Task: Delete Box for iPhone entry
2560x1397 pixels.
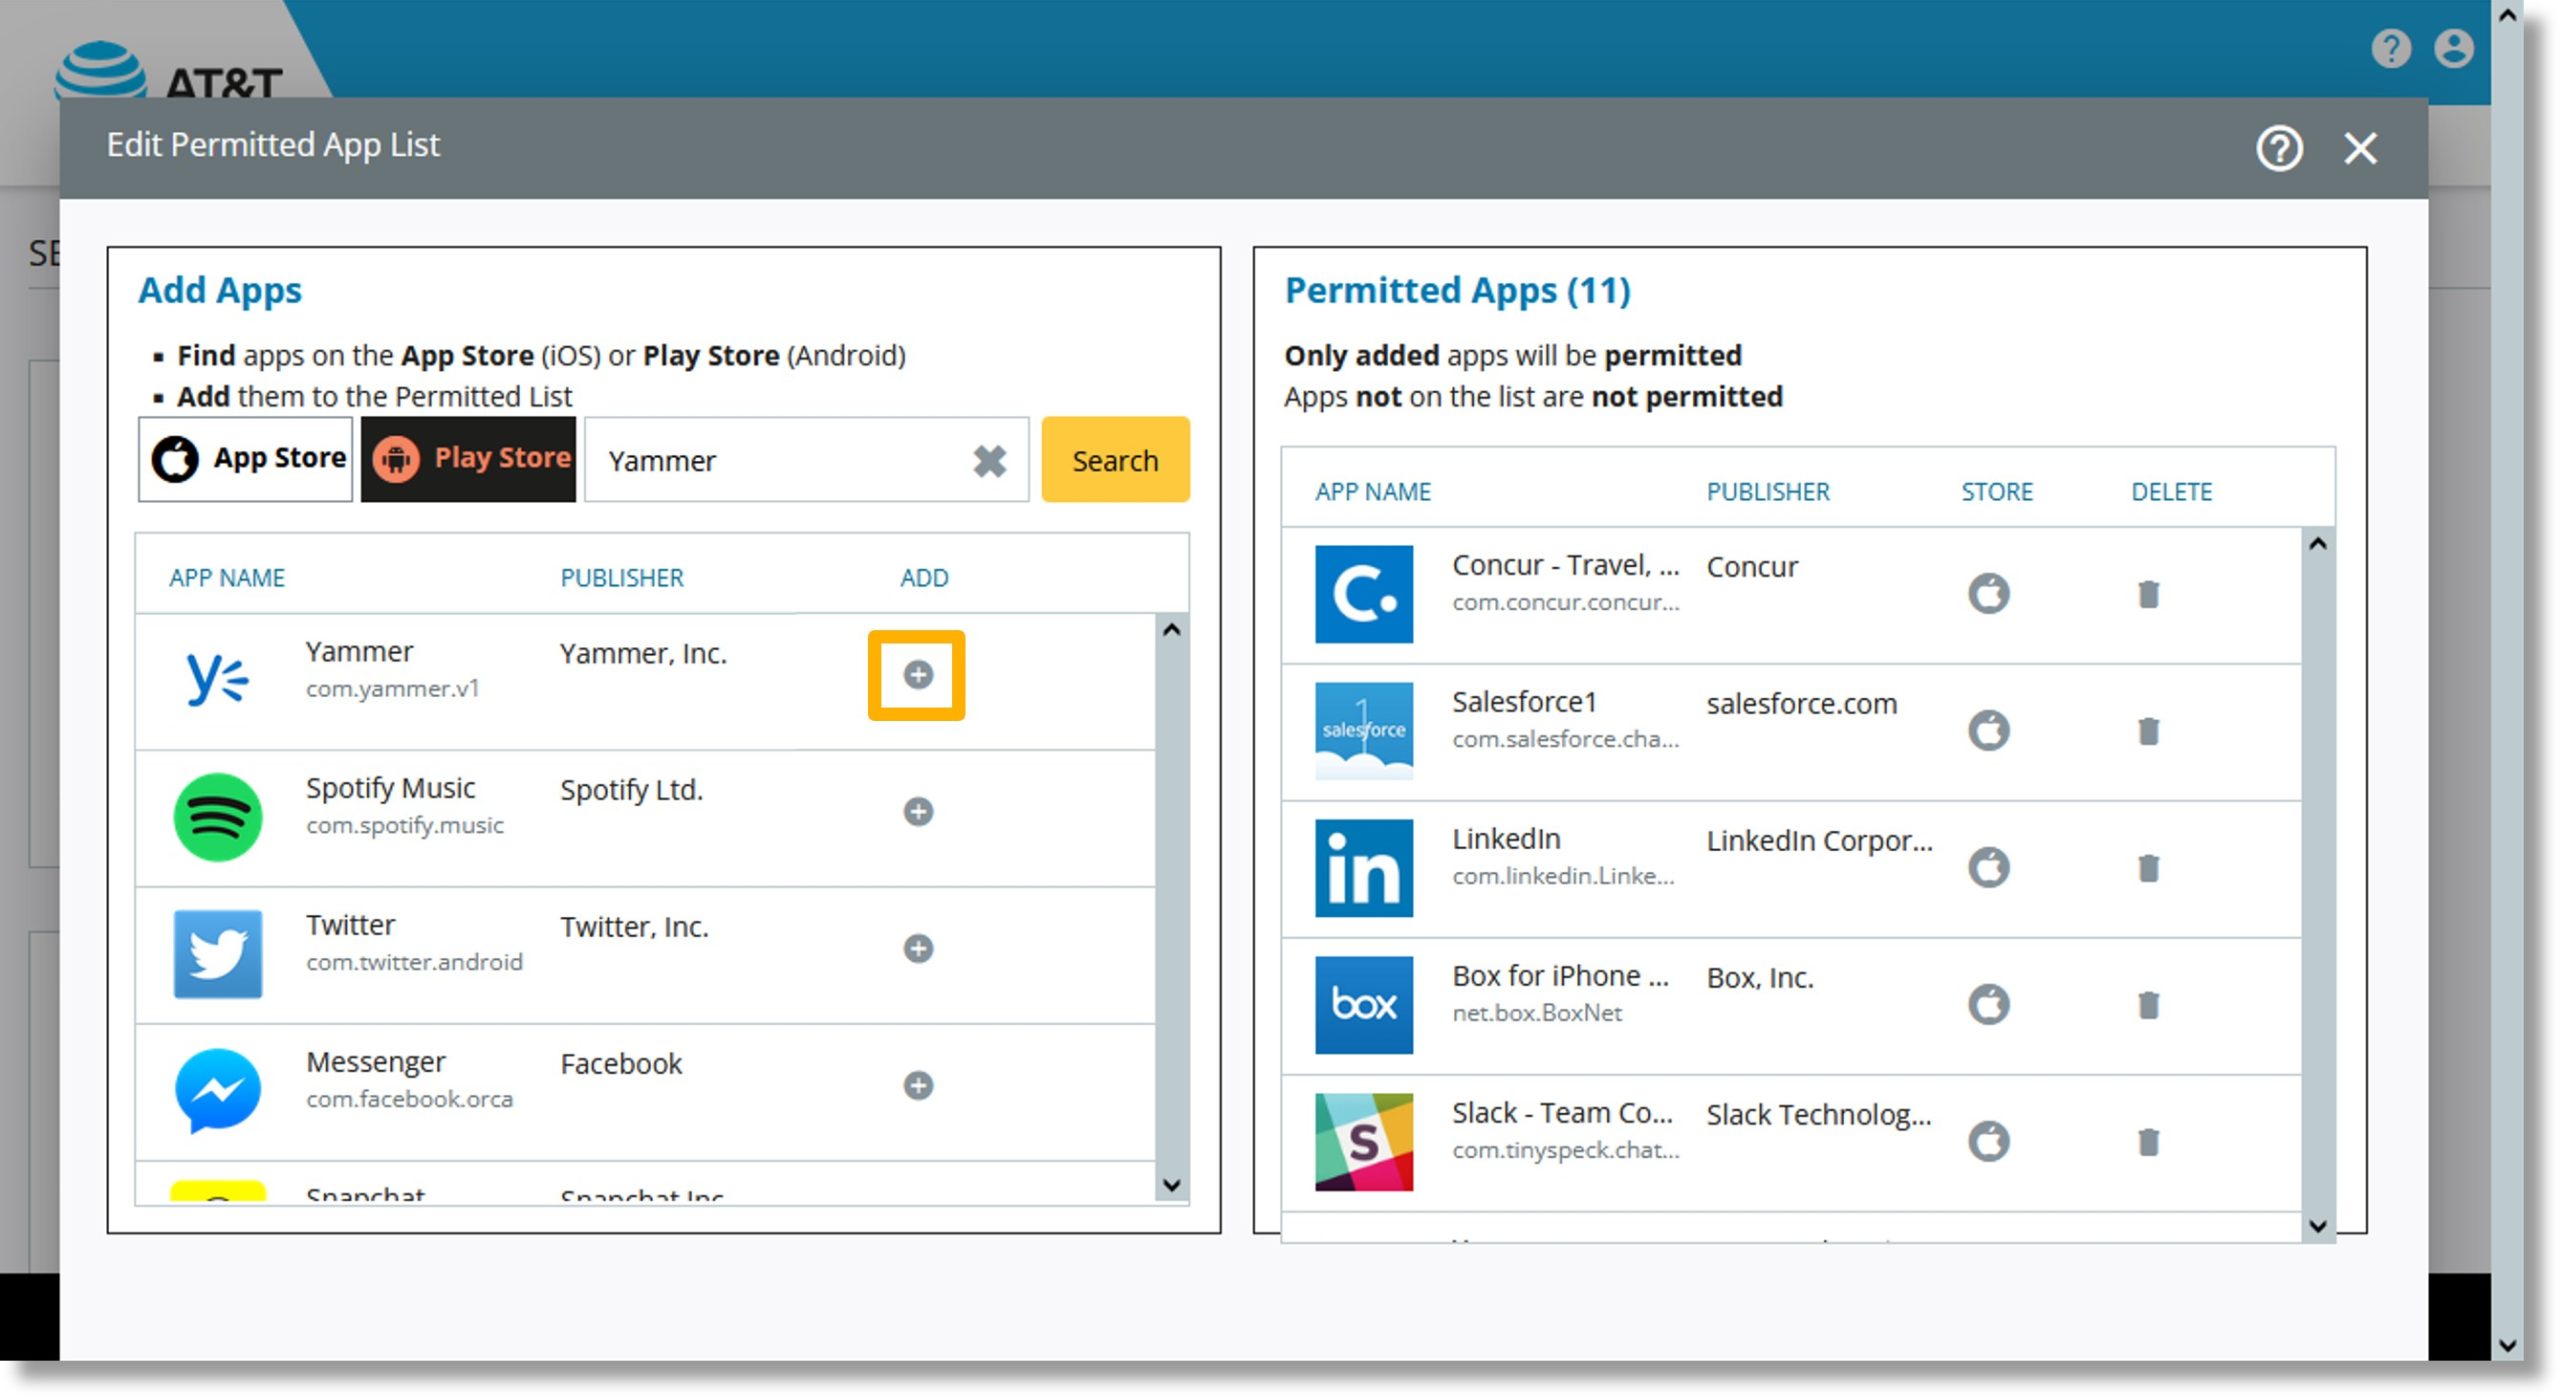Action: click(x=2148, y=1005)
